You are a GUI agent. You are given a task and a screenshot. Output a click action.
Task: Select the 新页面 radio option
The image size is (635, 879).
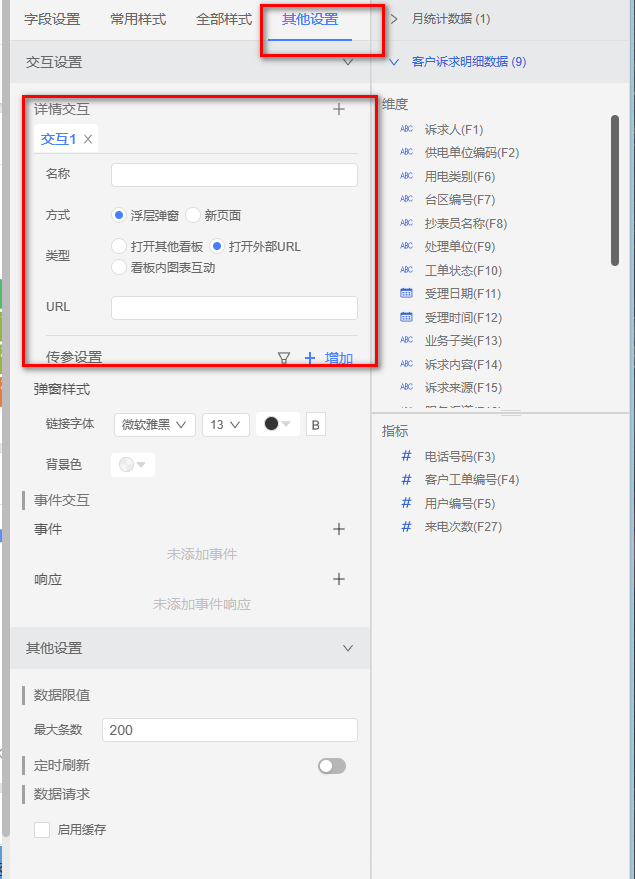193,215
